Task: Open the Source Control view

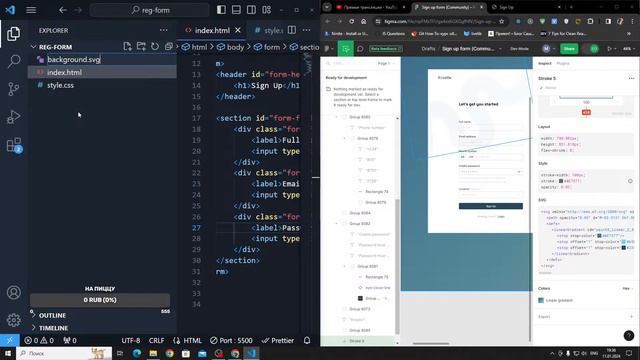Action: [x=13, y=89]
